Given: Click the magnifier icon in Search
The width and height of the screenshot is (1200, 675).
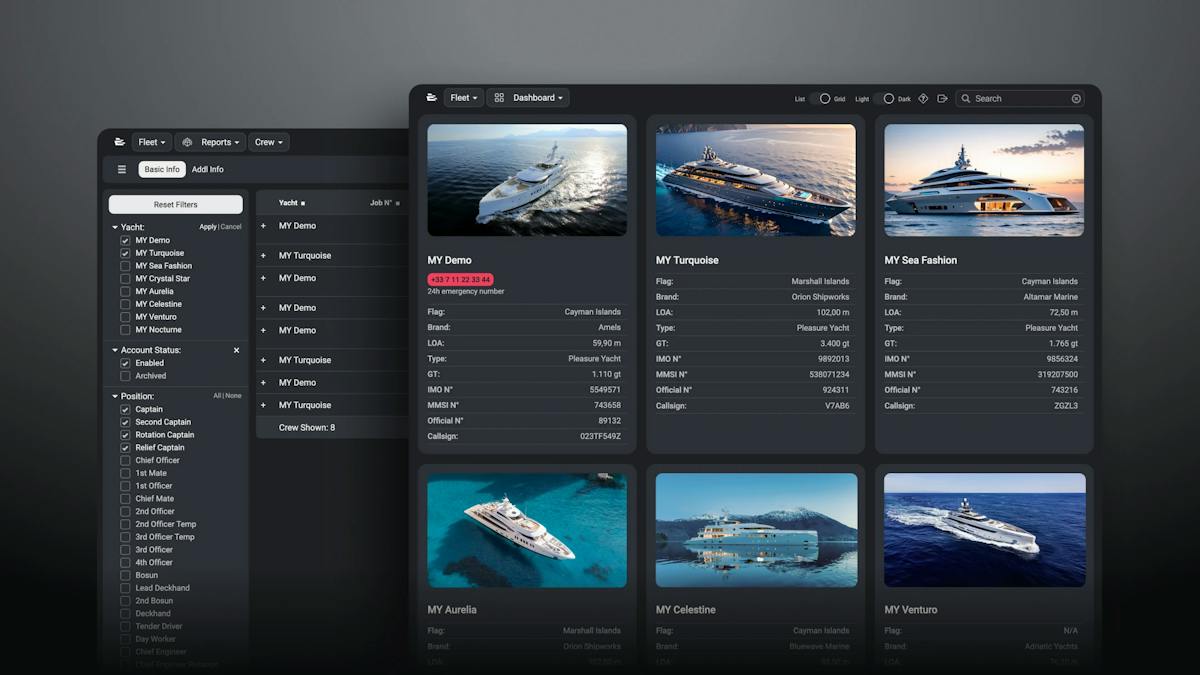Looking at the screenshot, I should pyautogui.click(x=966, y=99).
